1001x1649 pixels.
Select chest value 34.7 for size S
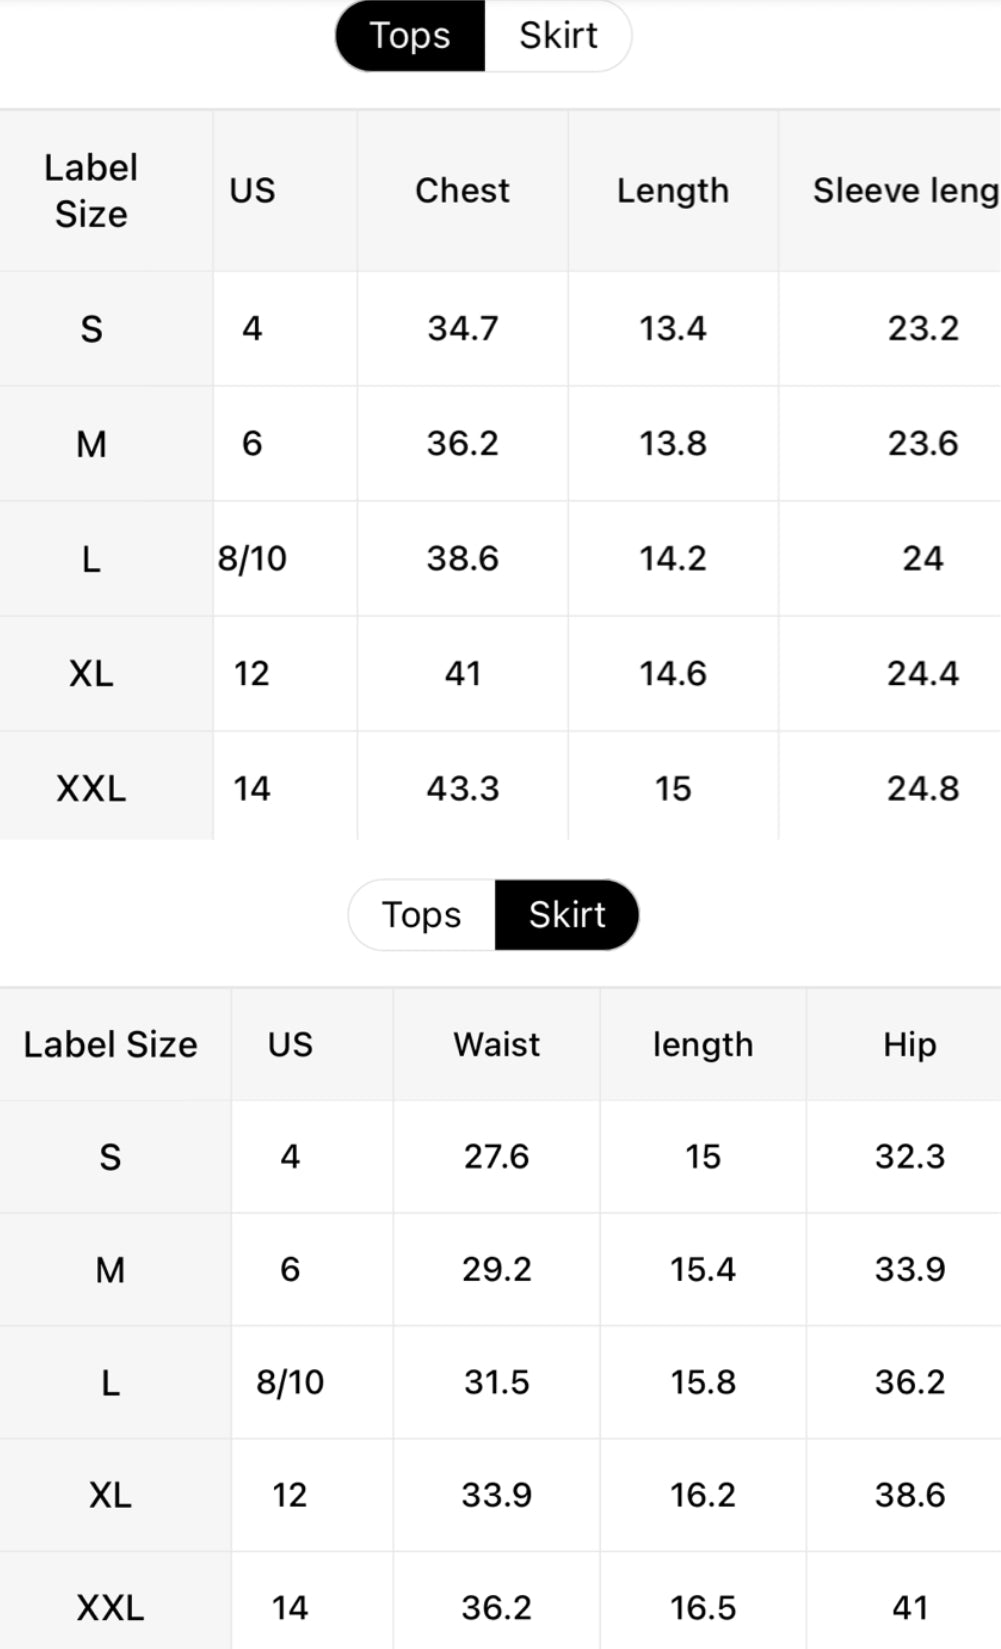pyautogui.click(x=462, y=328)
